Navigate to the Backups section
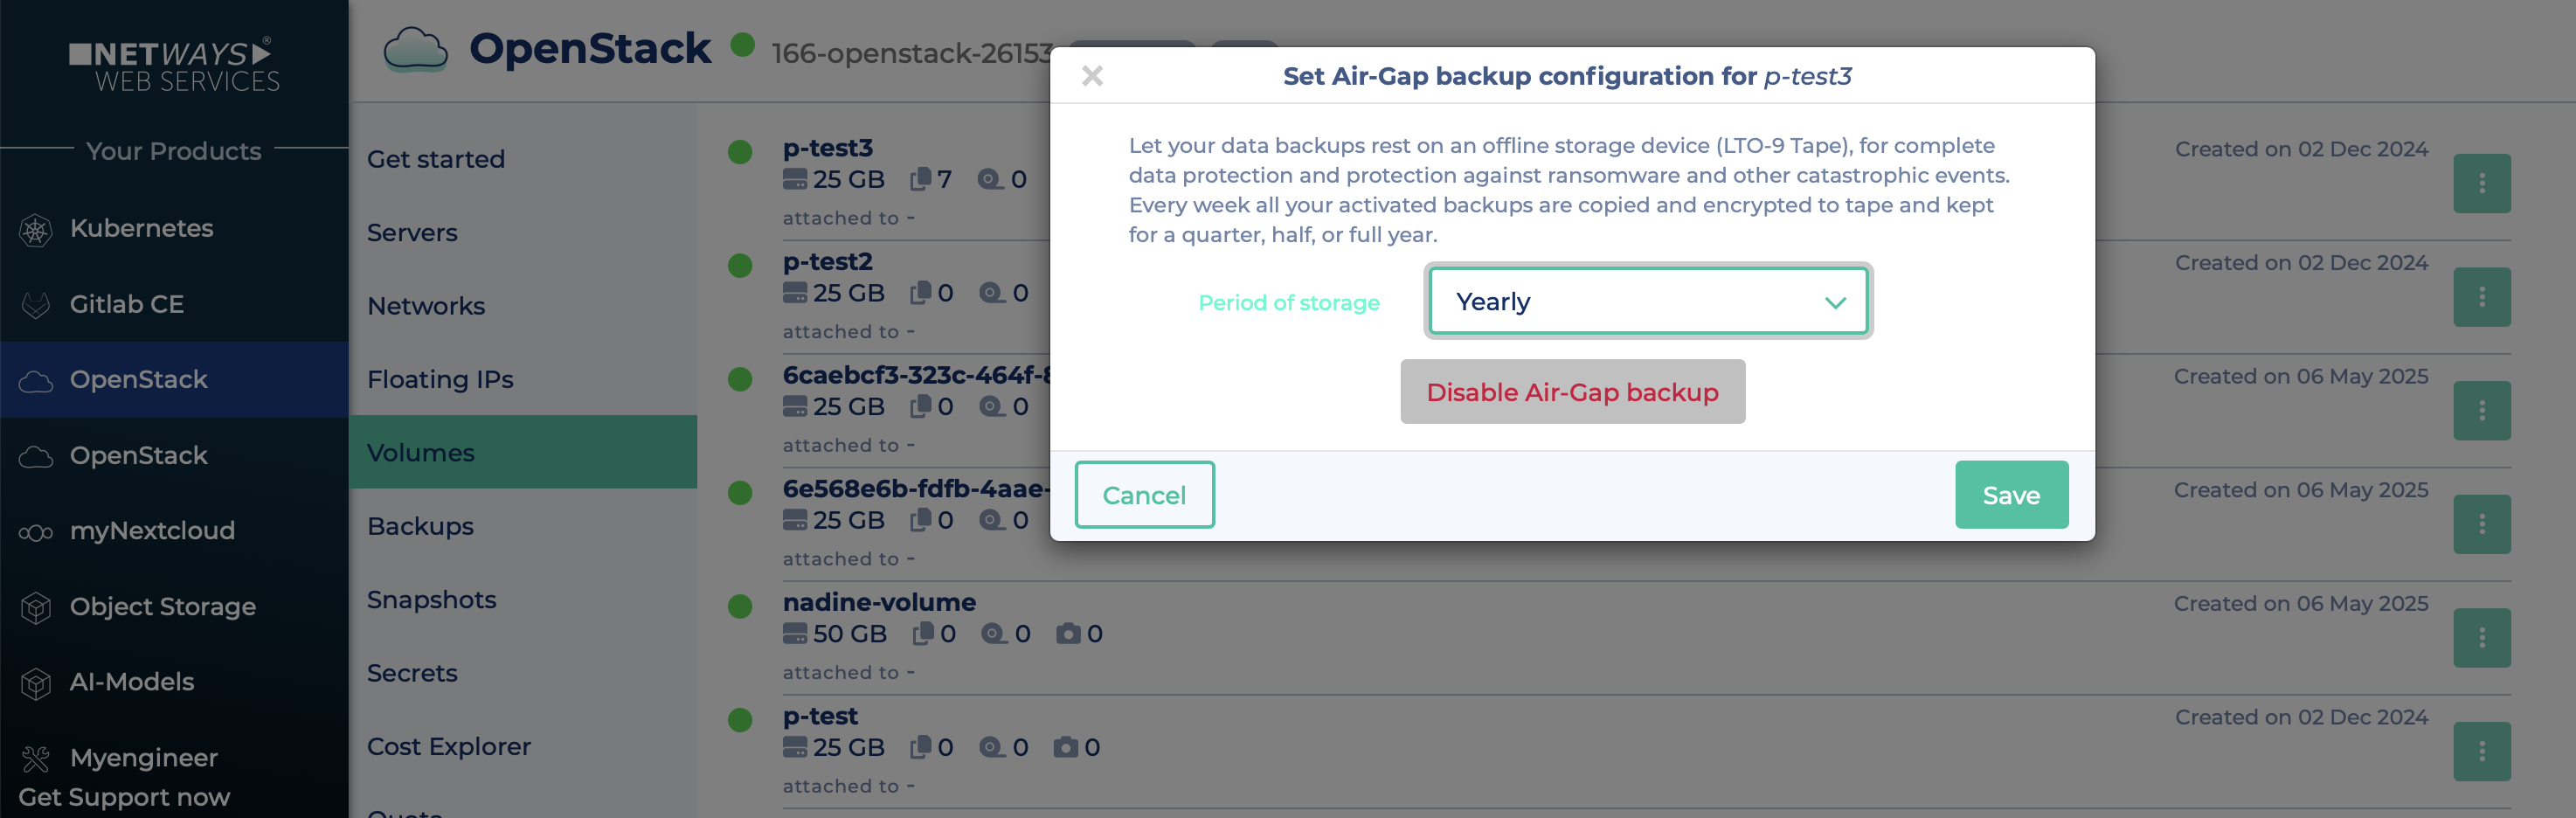This screenshot has height=818, width=2576. coord(420,526)
